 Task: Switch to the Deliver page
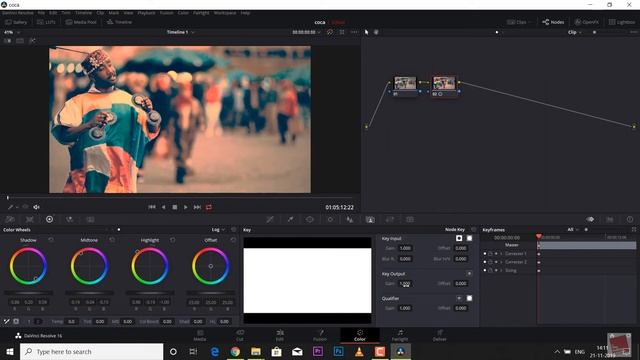[439, 335]
